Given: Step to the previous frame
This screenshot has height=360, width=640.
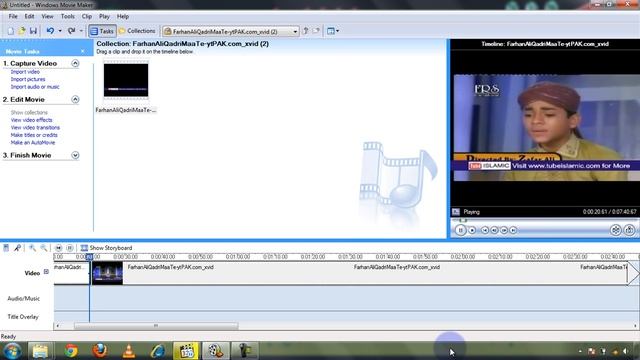Looking at the screenshot, I should click(x=495, y=231).
